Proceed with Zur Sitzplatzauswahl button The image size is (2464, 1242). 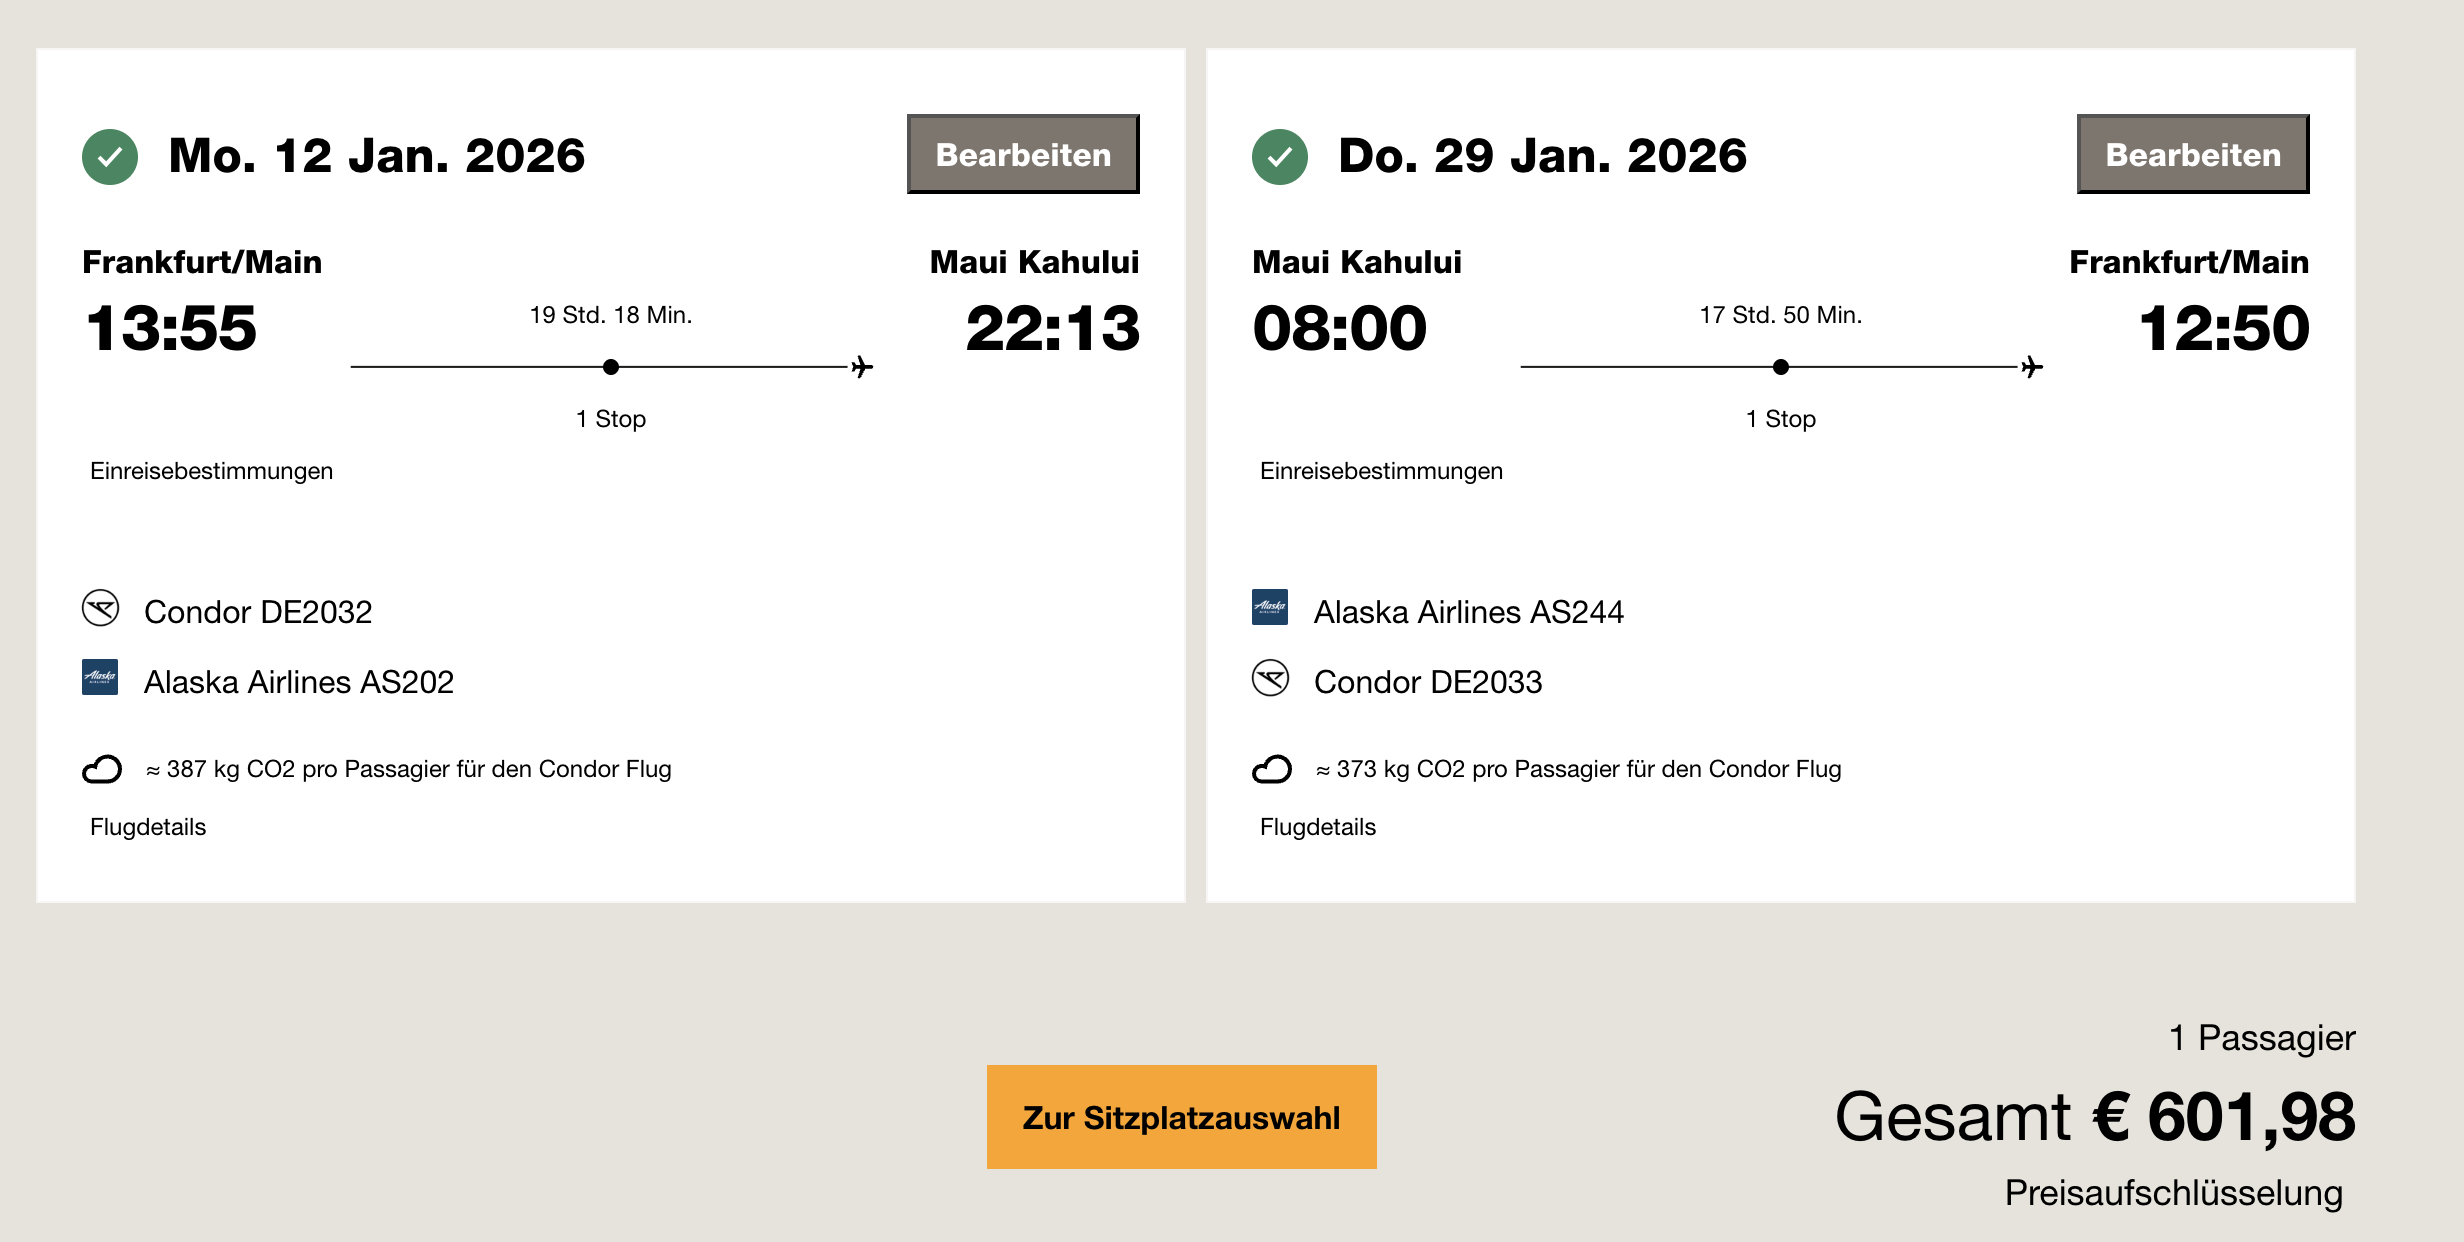pyautogui.click(x=1181, y=1117)
